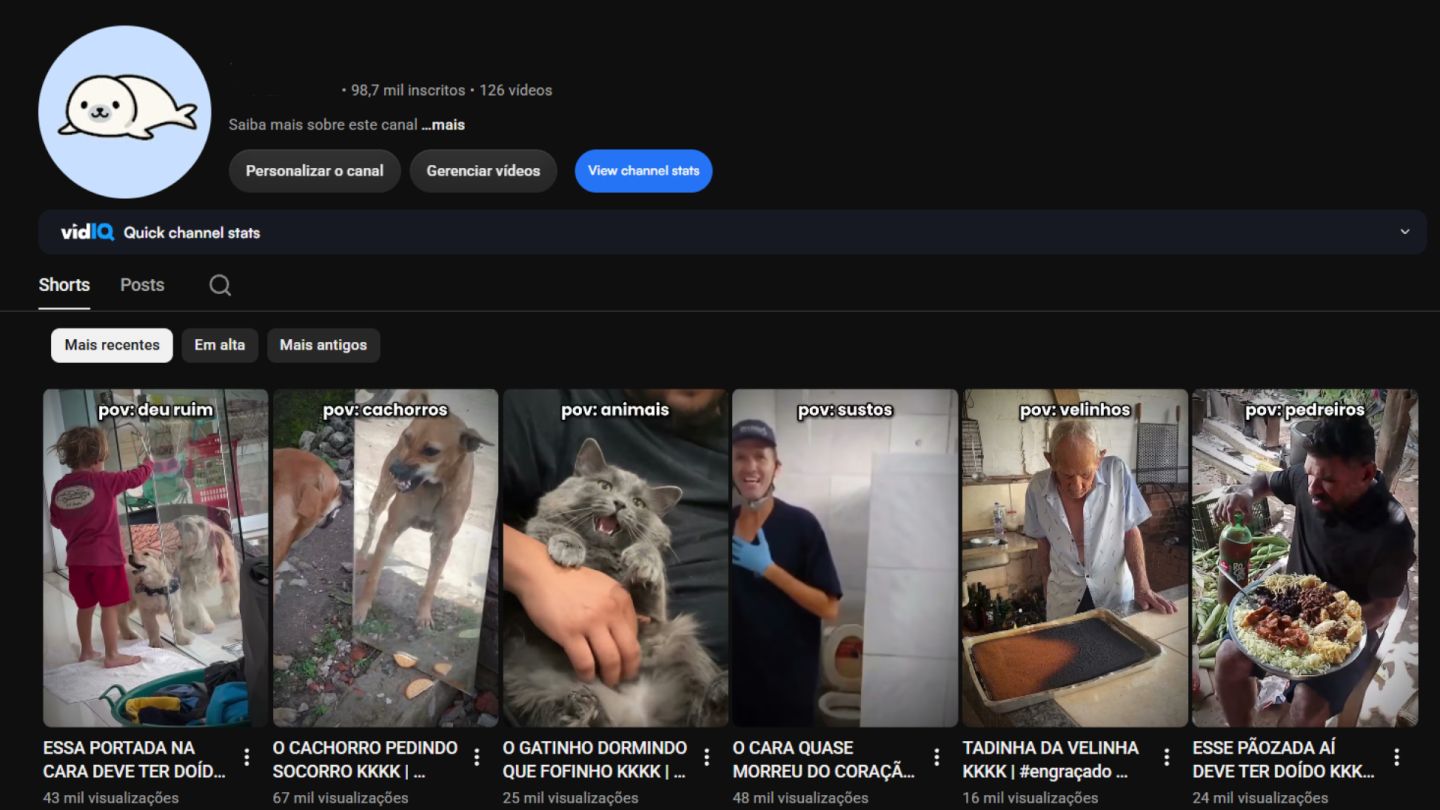The width and height of the screenshot is (1440, 810).
Task: Click the O GATINHO DORMINDO title
Action: [x=595, y=759]
